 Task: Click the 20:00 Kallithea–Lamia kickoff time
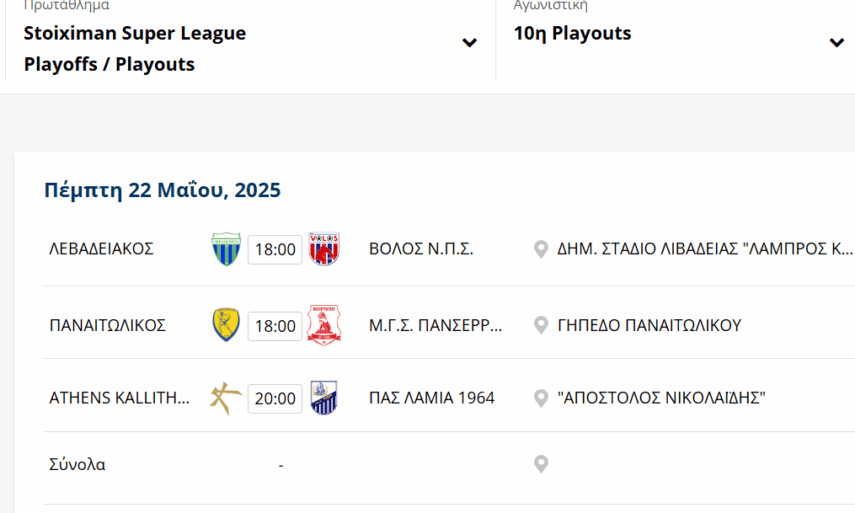(x=275, y=399)
